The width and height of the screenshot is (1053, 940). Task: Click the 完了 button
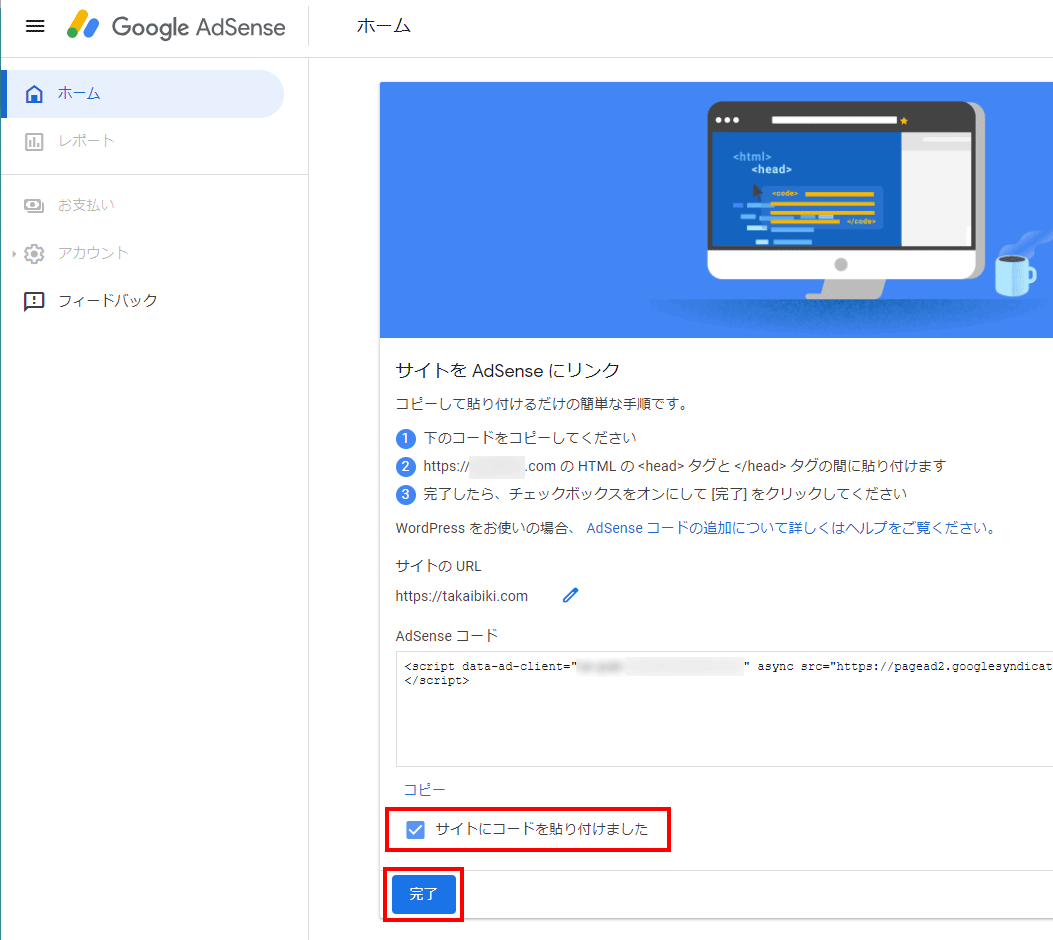point(424,894)
